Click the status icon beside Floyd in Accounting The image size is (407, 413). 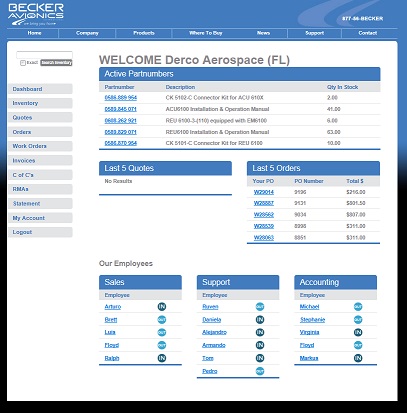(358, 345)
